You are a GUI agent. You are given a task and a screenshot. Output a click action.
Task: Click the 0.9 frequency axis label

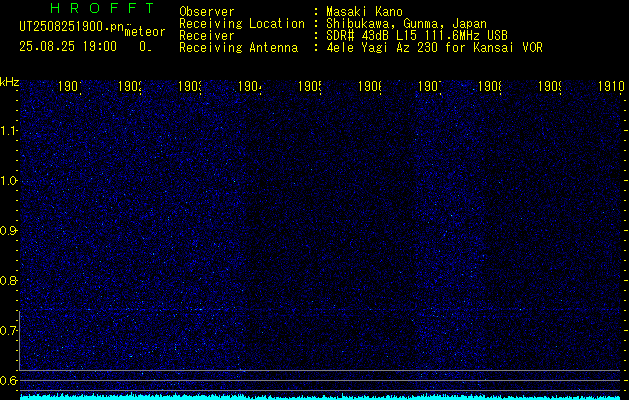pos(8,231)
